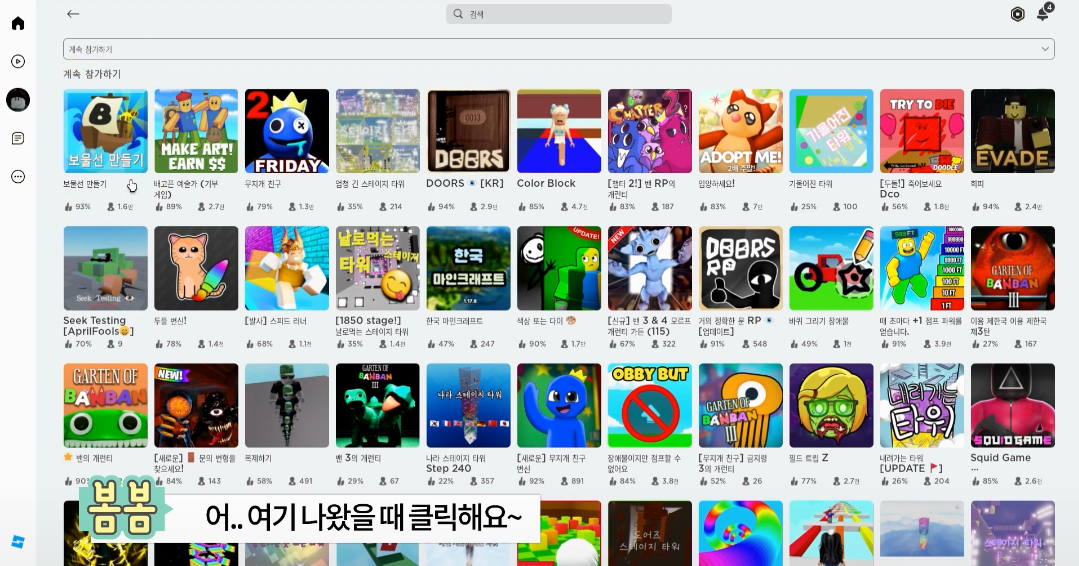Open the Obby But no-jump thumbnail

click(x=650, y=406)
